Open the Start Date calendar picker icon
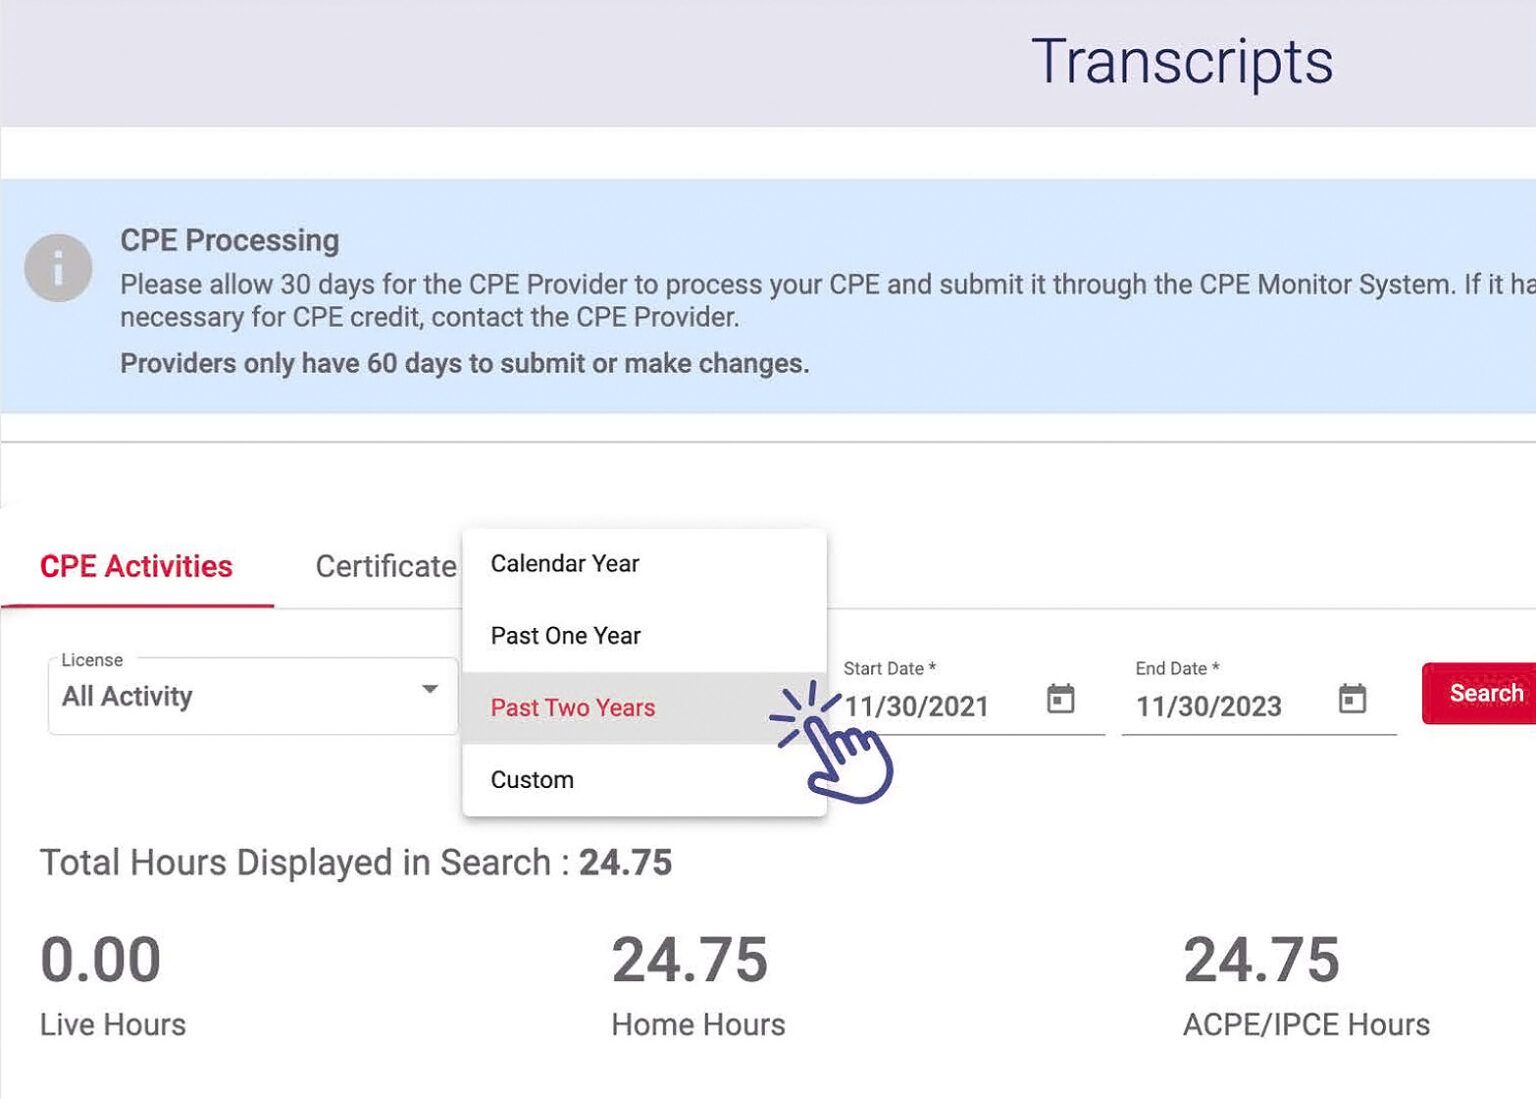Screen dimensions: 1536x1099 (1060, 699)
